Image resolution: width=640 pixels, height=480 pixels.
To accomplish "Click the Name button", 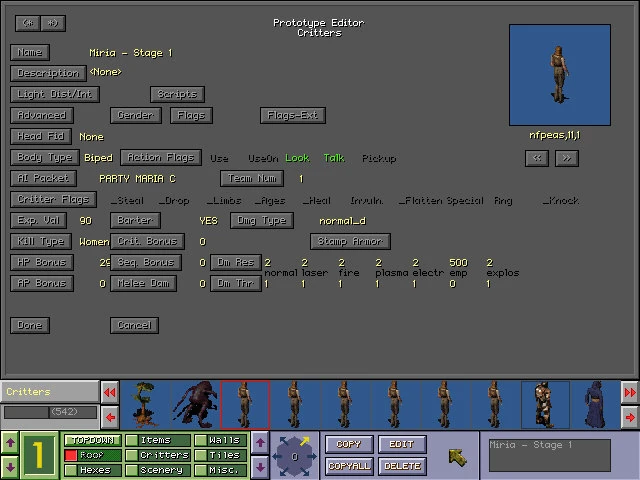I will pos(30,52).
